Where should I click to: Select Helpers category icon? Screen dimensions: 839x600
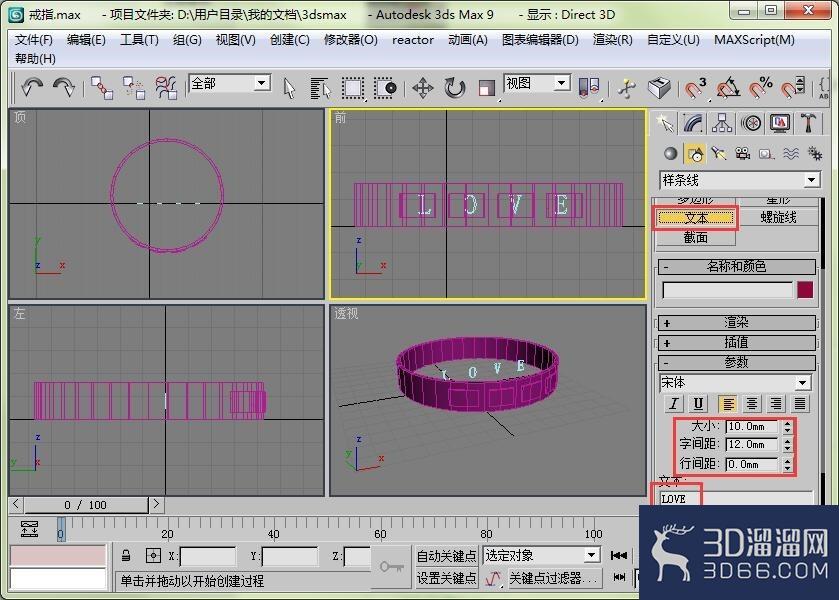767,154
